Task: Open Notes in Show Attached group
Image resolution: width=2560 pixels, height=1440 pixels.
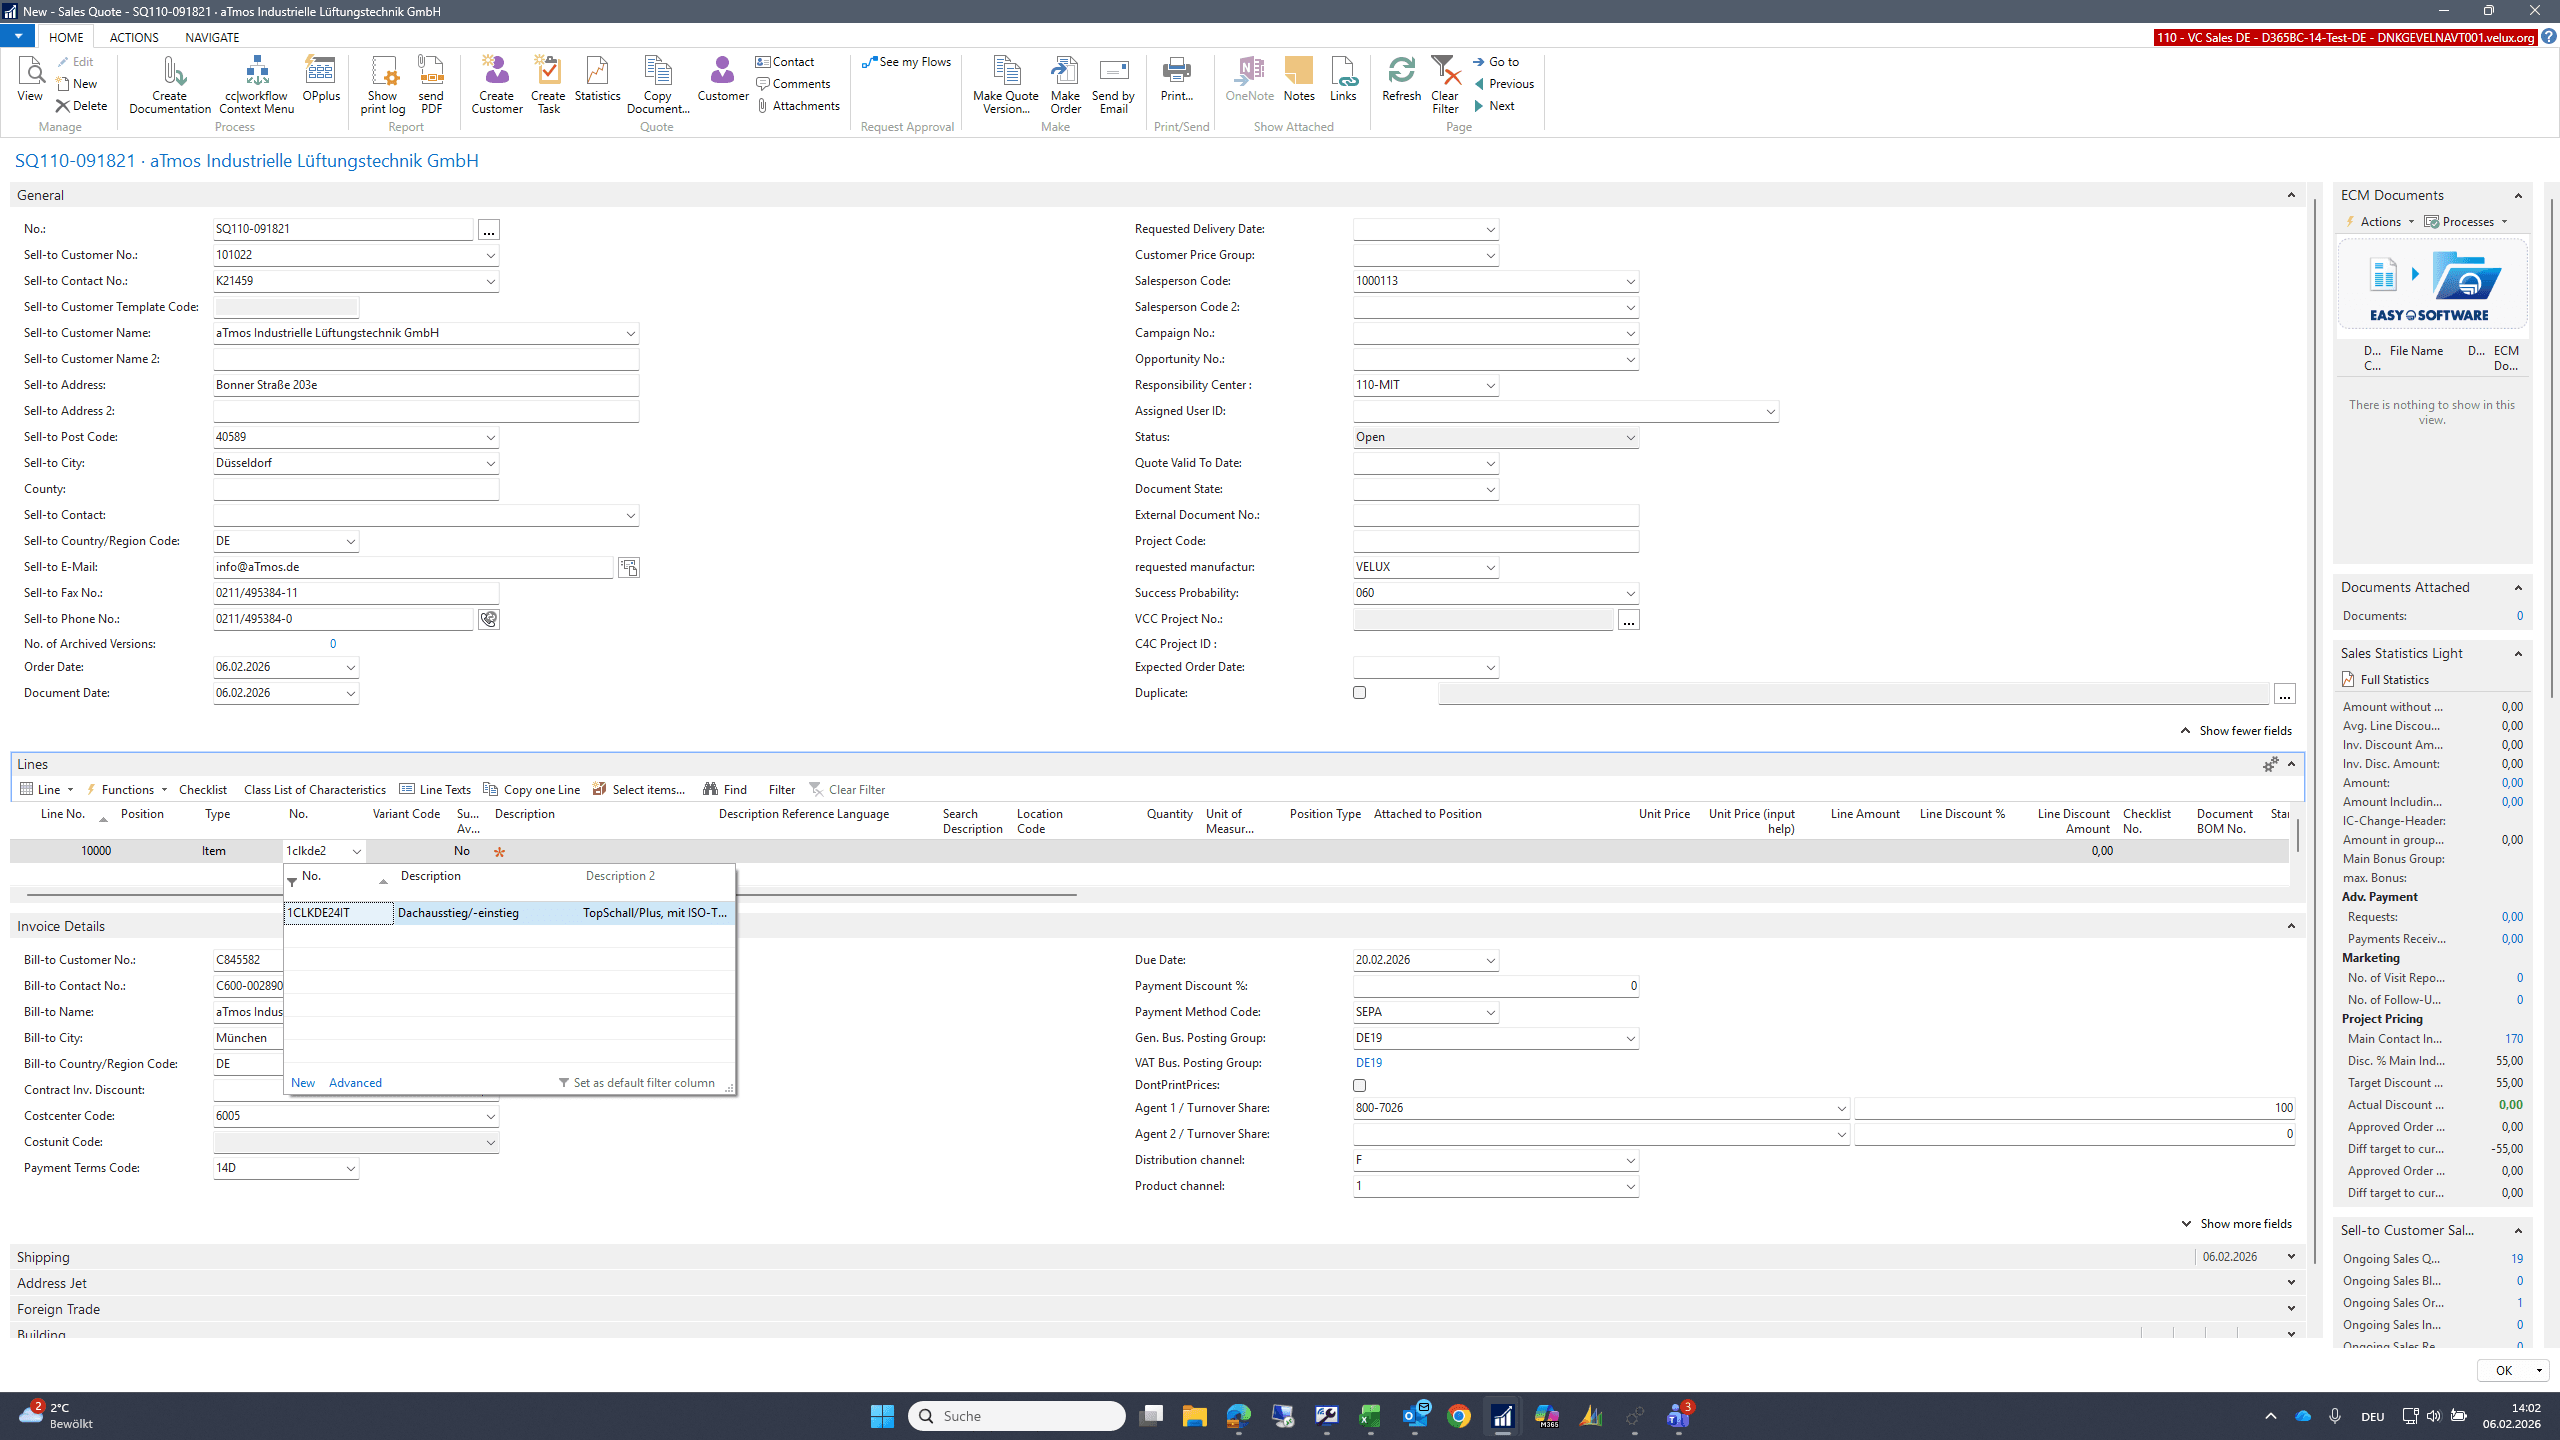Action: point(1299,80)
